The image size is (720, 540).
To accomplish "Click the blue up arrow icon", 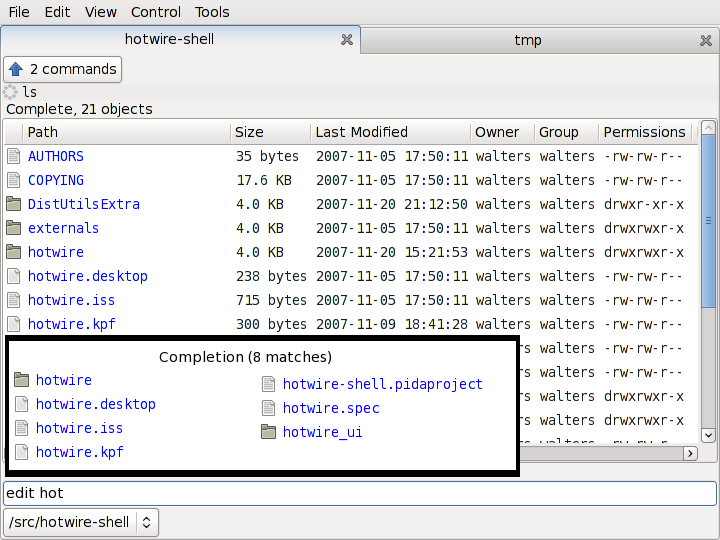I will point(16,69).
